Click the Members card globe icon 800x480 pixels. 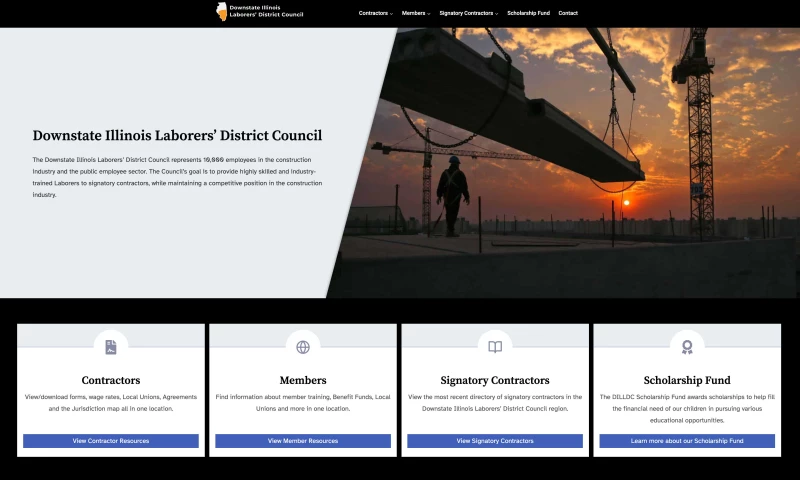tap(303, 347)
